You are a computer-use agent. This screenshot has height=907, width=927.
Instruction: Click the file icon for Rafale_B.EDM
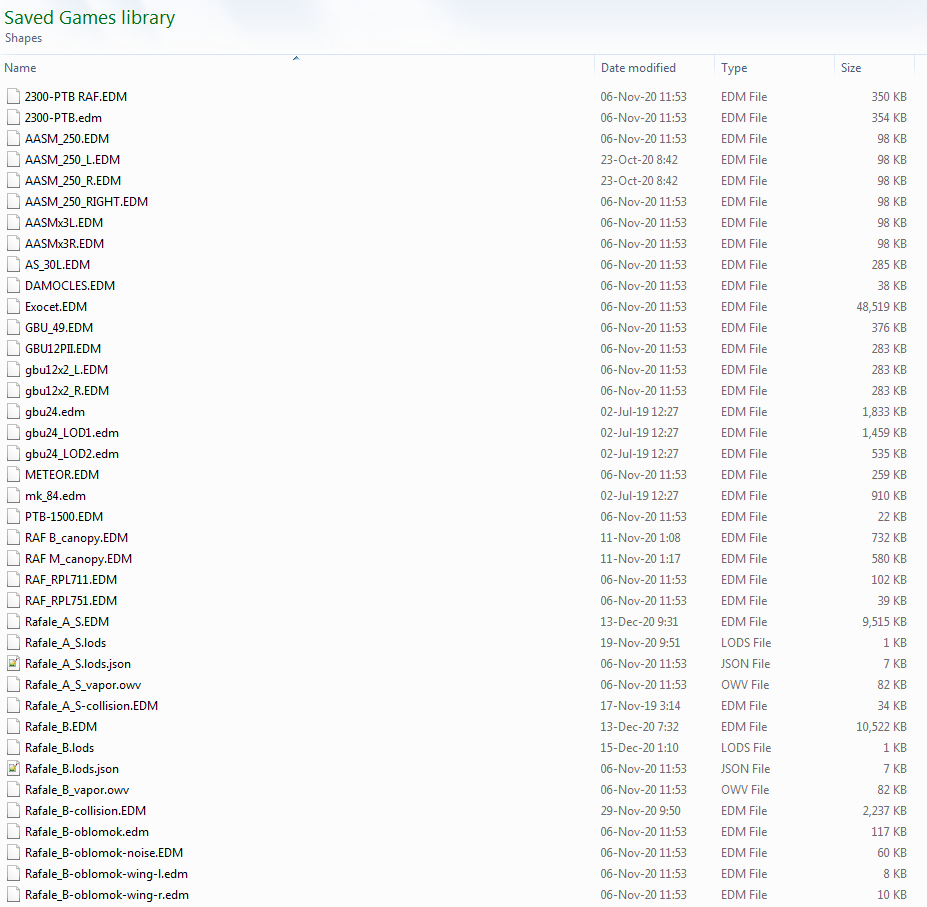13,727
